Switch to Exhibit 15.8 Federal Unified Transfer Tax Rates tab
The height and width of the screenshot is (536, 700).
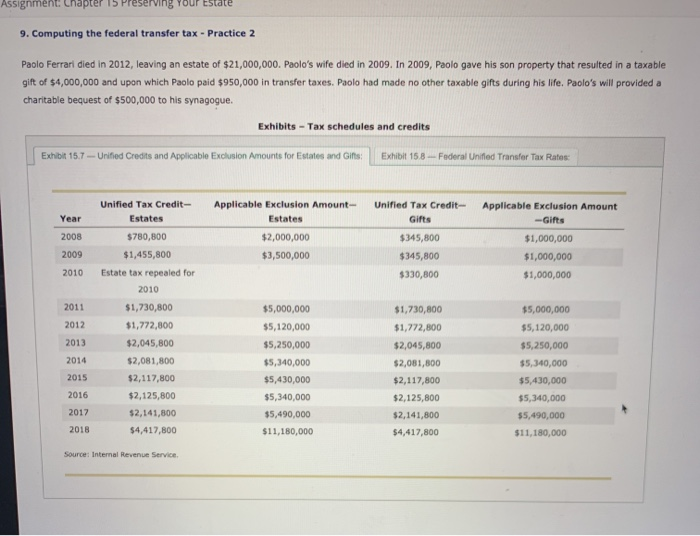[x=475, y=157]
